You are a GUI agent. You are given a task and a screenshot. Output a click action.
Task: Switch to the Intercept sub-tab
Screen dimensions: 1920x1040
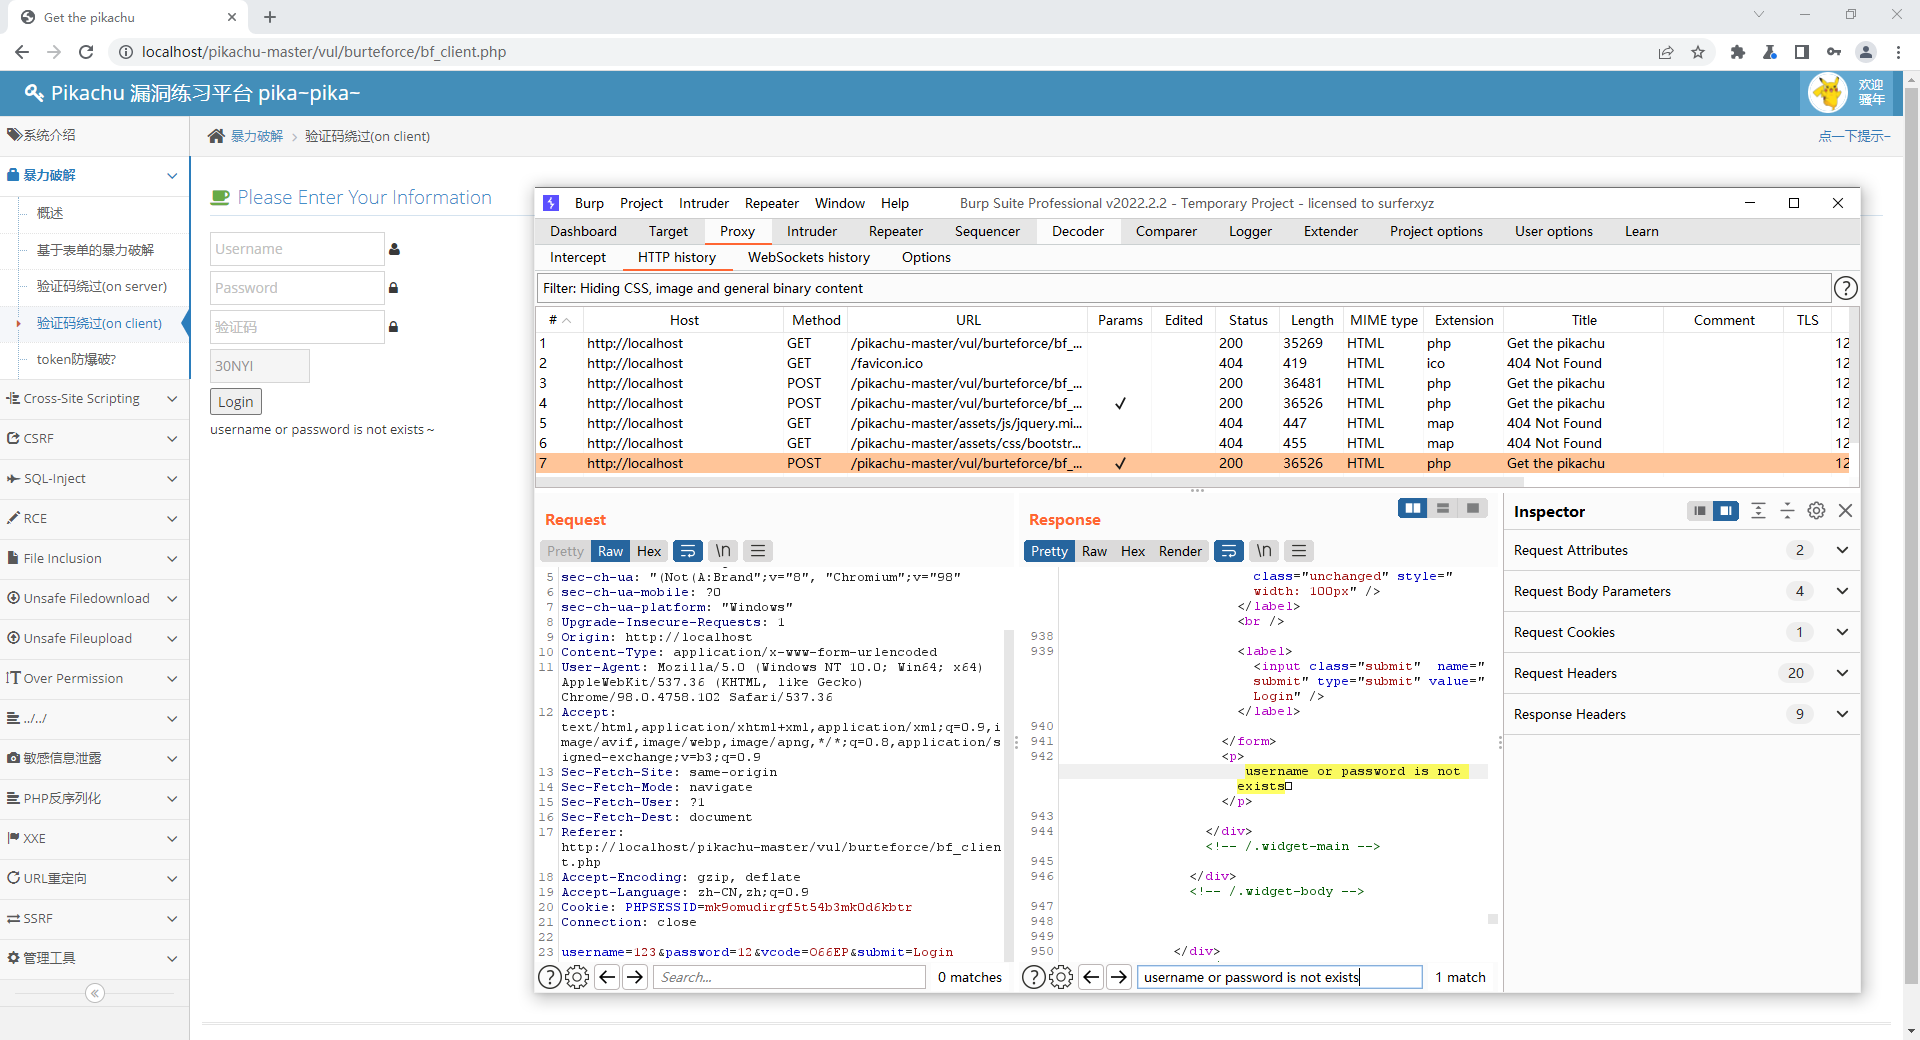(x=578, y=257)
